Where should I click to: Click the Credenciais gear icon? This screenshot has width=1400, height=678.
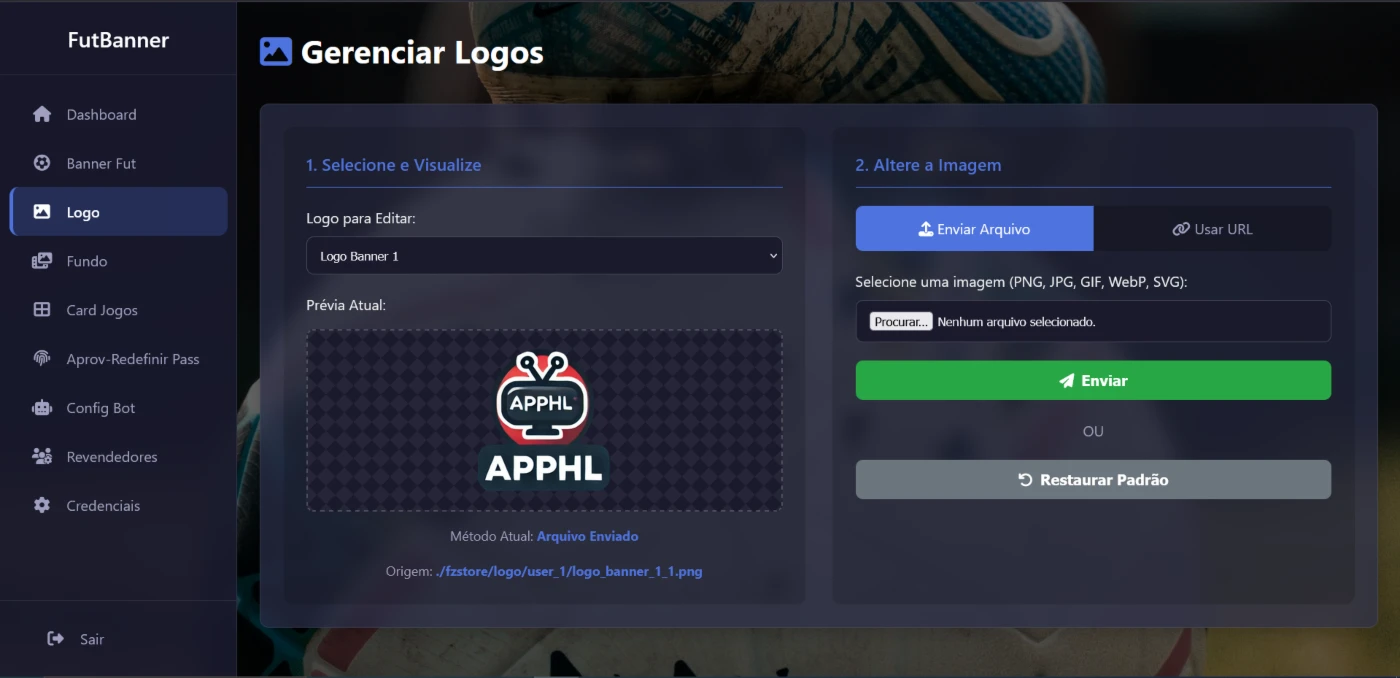pos(42,506)
